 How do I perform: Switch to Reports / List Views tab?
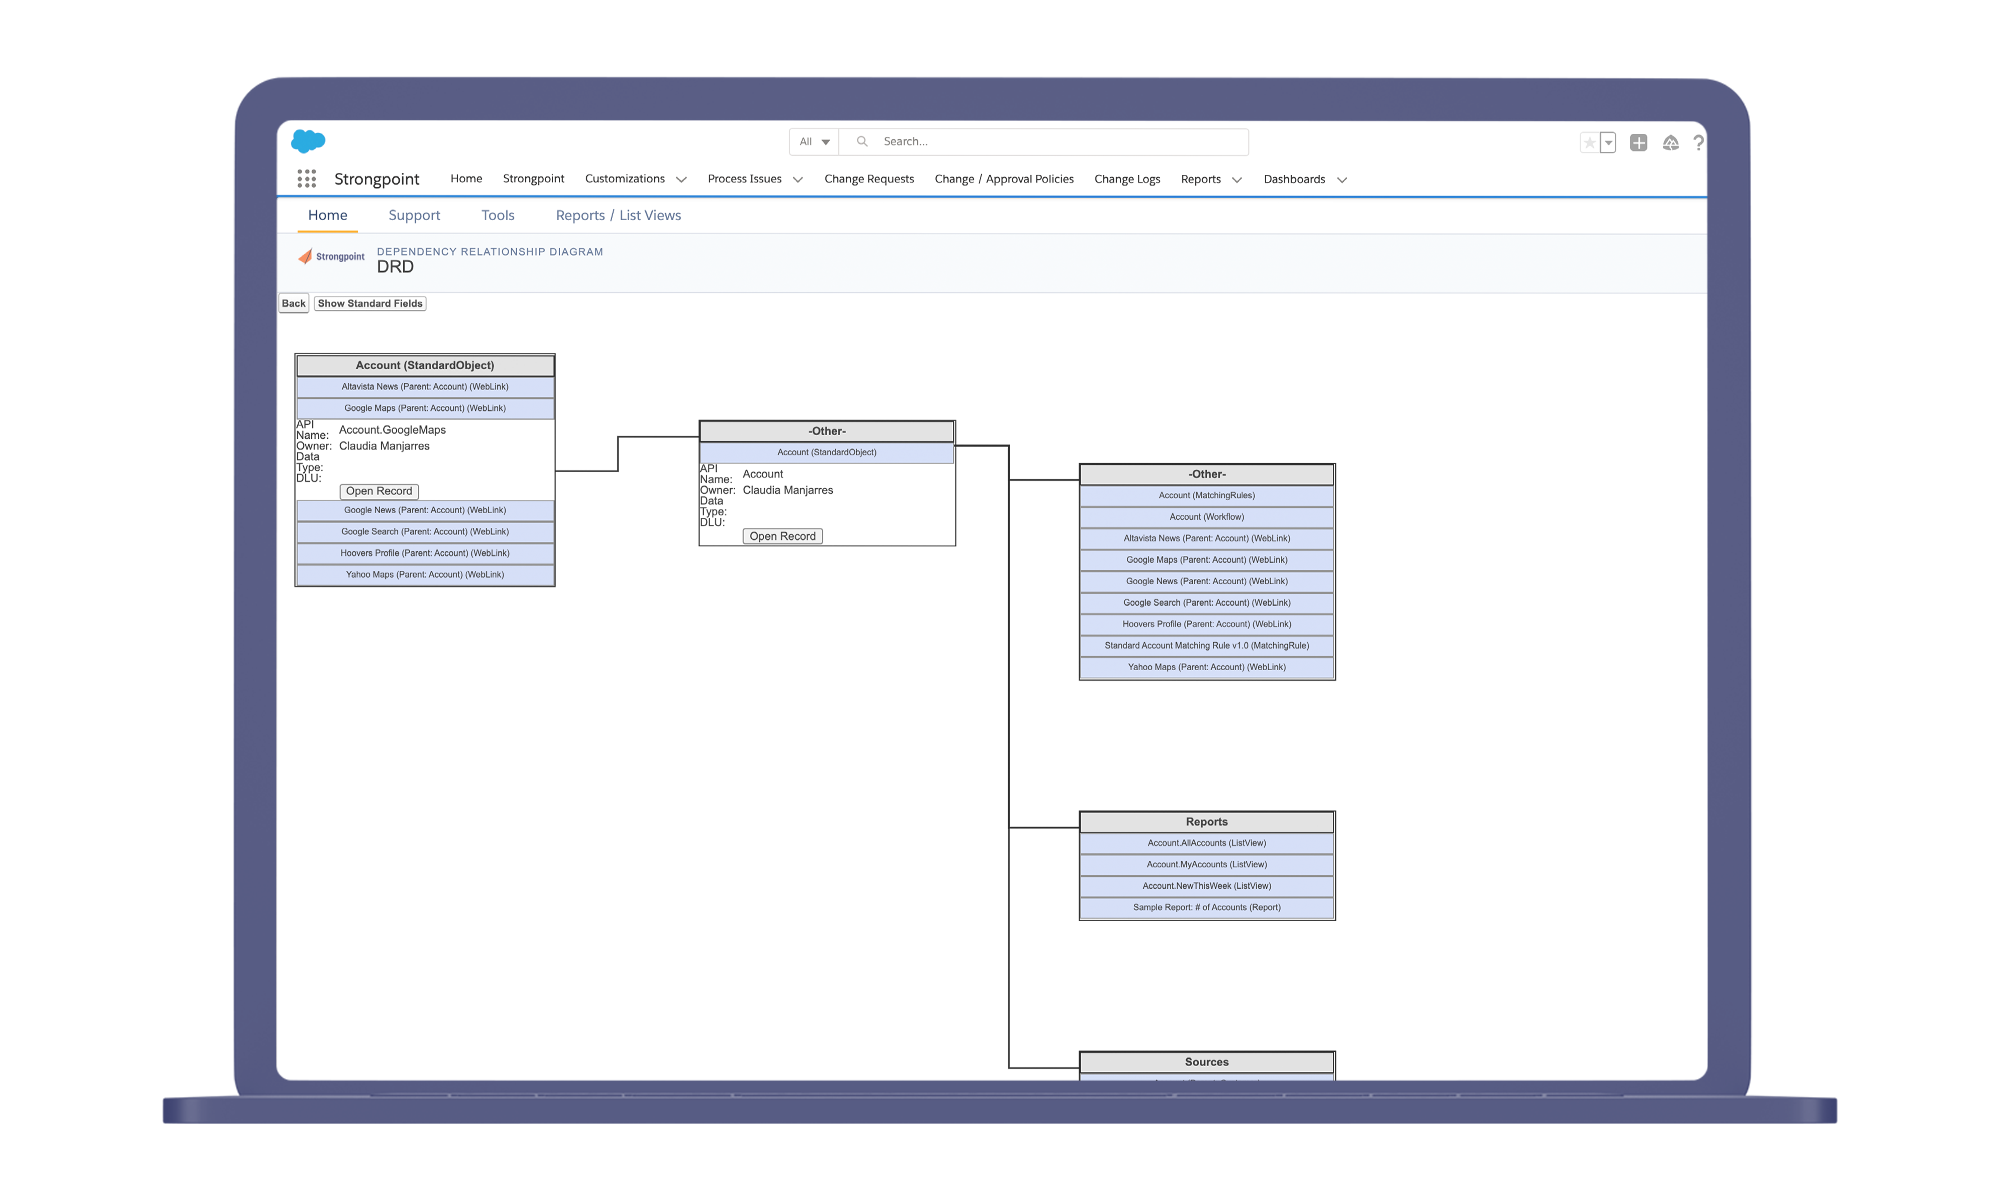(618, 215)
